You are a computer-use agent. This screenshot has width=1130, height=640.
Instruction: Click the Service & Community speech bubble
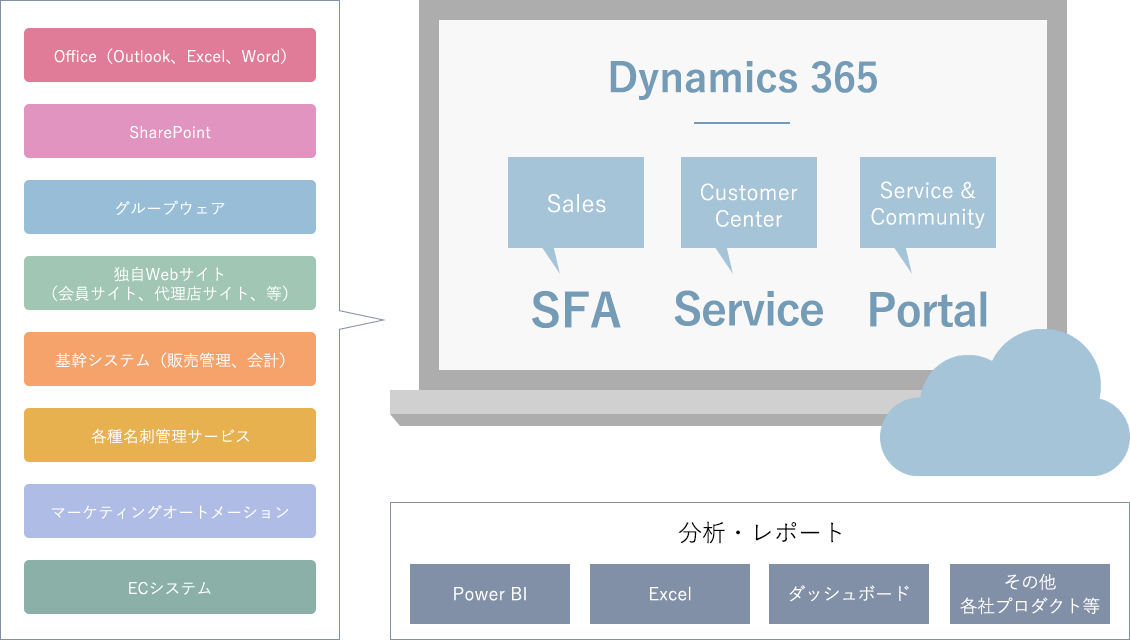point(927,203)
